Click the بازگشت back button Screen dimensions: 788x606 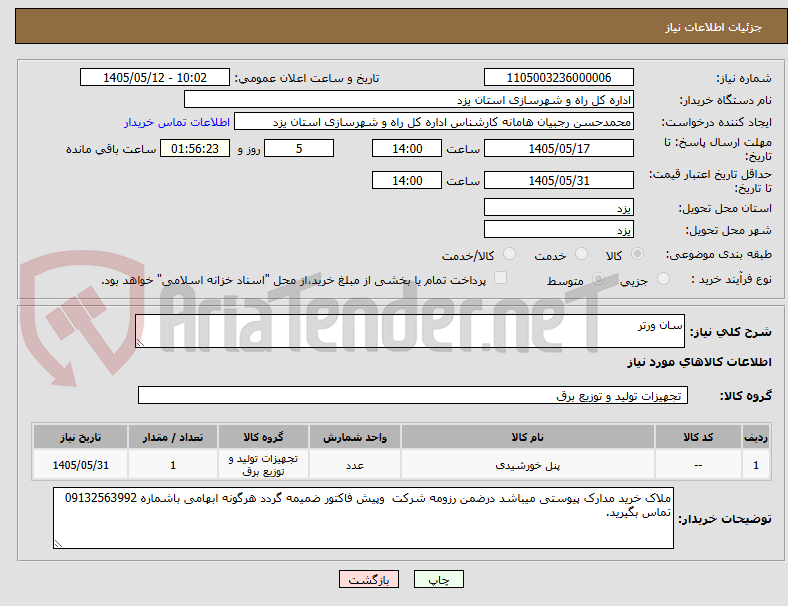[369, 579]
